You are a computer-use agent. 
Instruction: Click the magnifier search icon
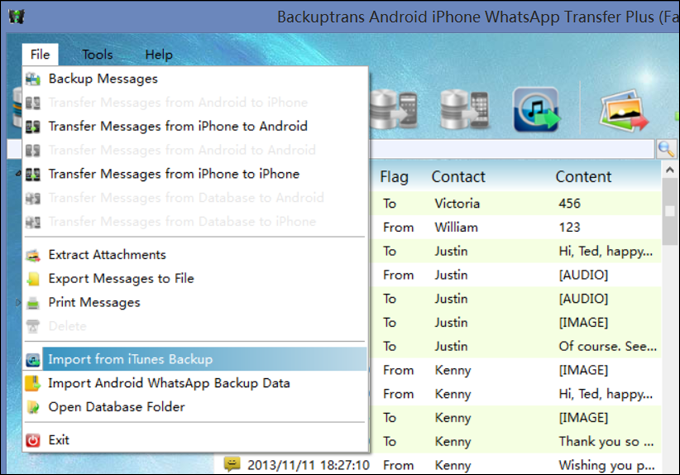pyautogui.click(x=666, y=149)
